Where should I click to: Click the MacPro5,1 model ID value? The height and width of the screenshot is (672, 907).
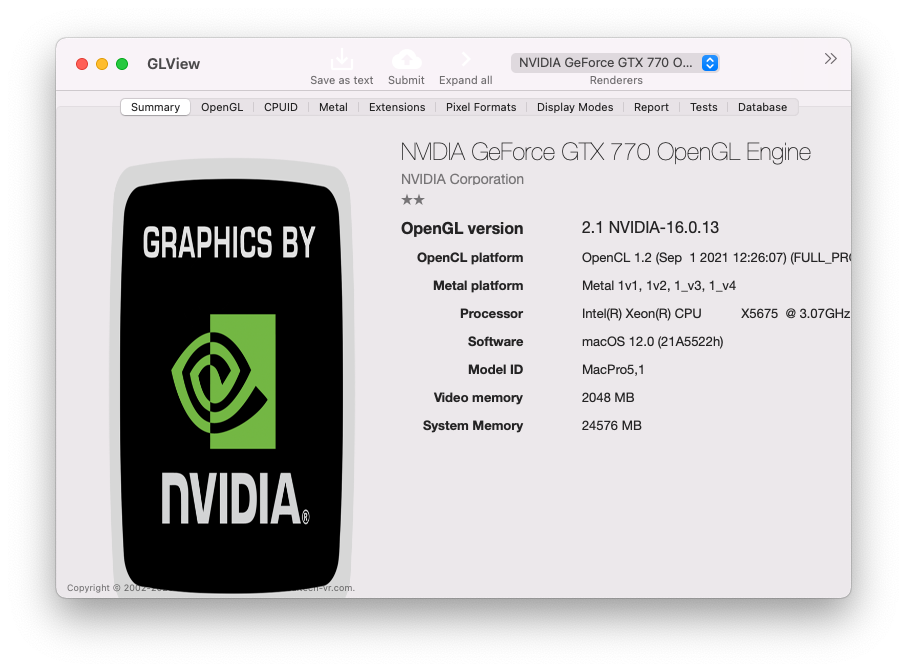click(x=613, y=370)
